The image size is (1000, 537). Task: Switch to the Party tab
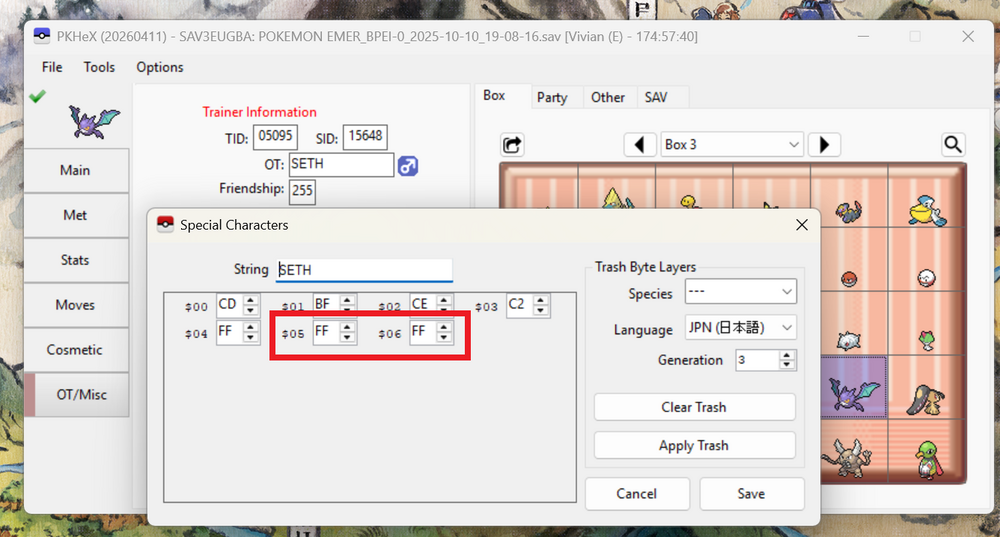552,97
